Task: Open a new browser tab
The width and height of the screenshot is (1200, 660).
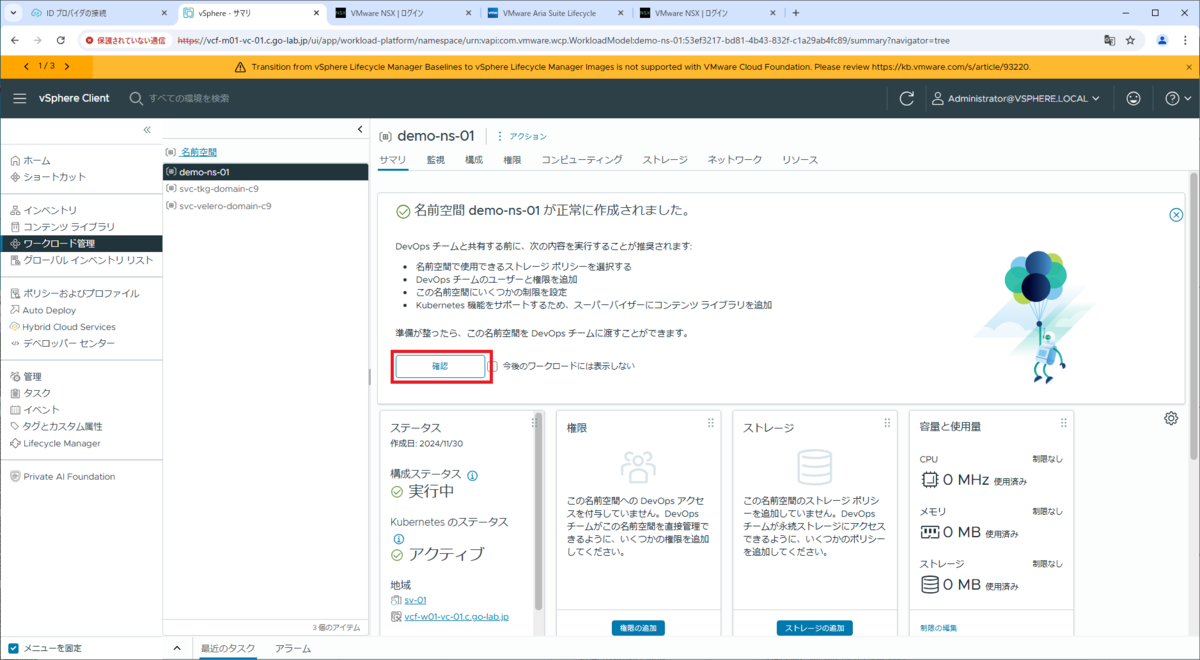Action: click(x=796, y=13)
